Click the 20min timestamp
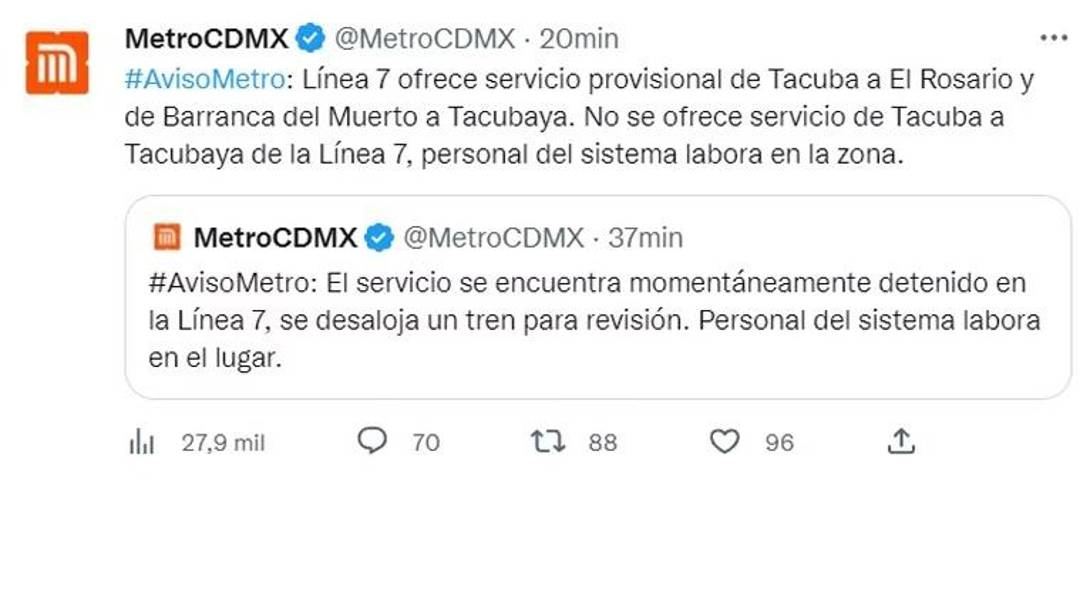 point(578,39)
